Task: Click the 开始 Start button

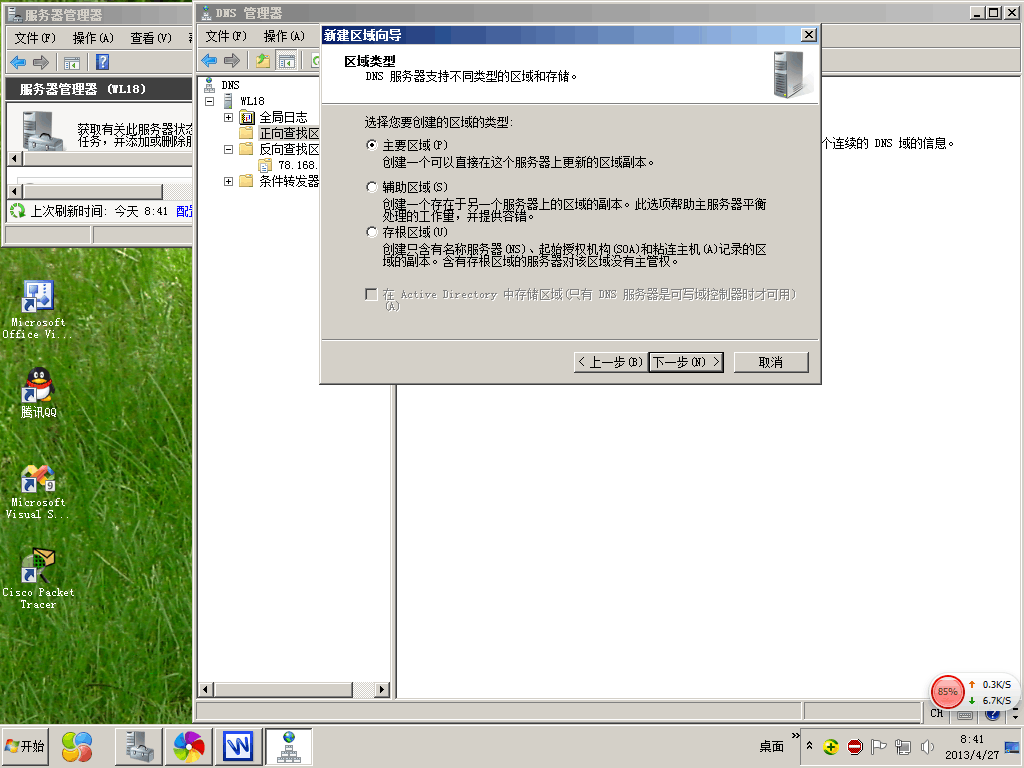Action: point(25,746)
